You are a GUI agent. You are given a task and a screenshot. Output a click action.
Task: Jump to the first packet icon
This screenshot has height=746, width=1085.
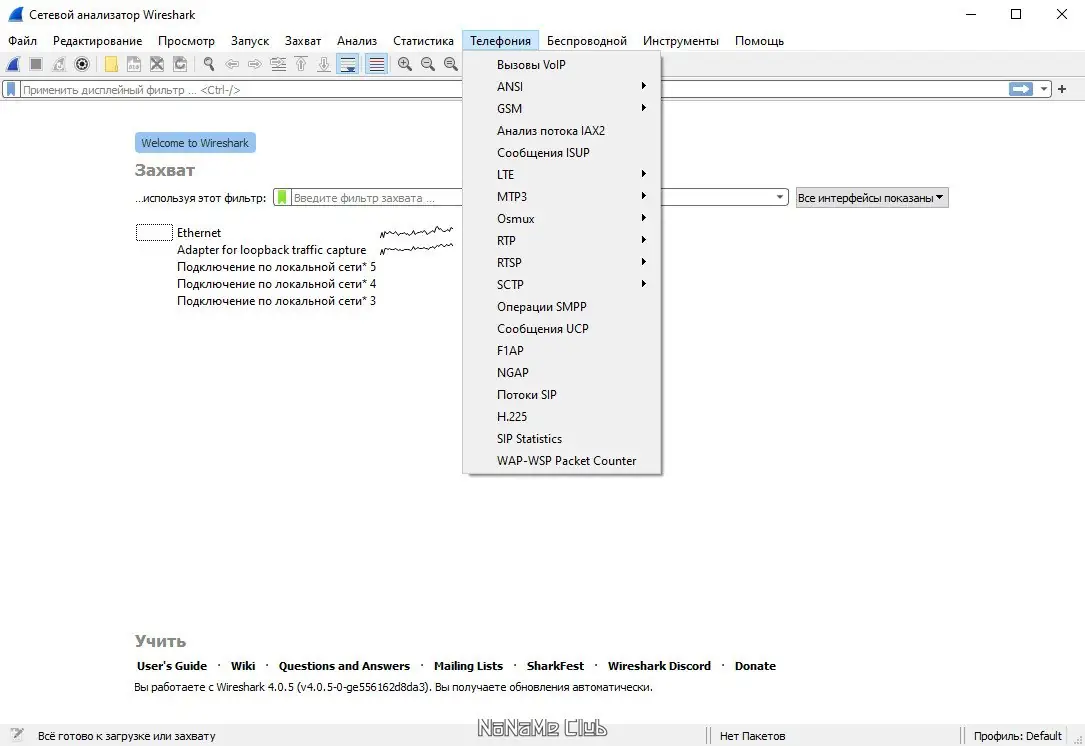pyautogui.click(x=301, y=64)
